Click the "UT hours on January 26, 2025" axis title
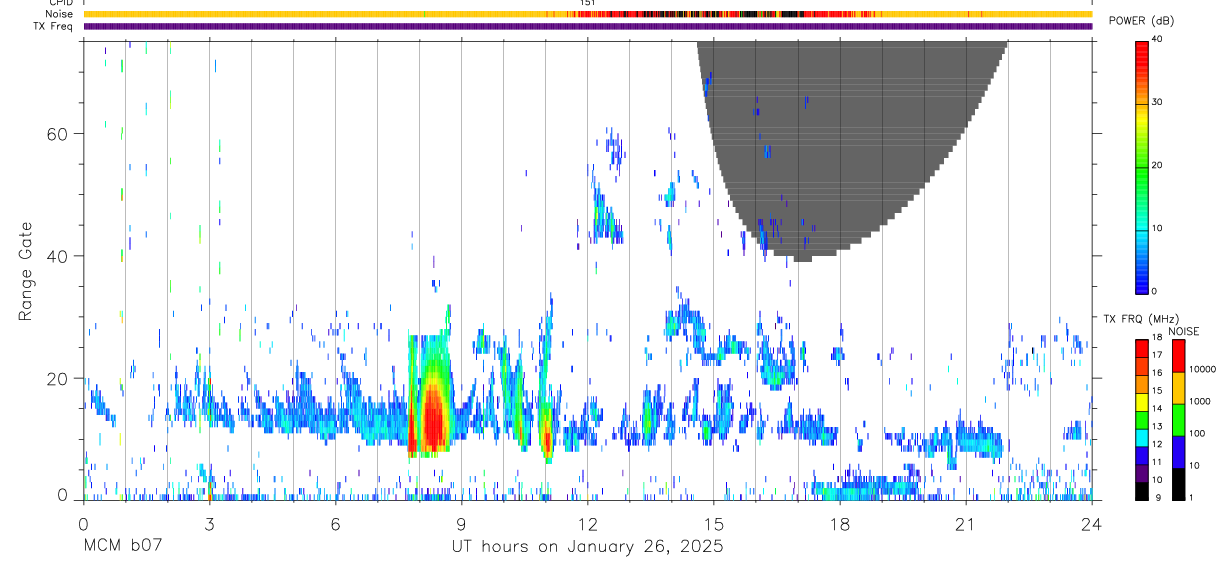Image resolution: width=1228 pixels, height=567 pixels. (x=586, y=547)
